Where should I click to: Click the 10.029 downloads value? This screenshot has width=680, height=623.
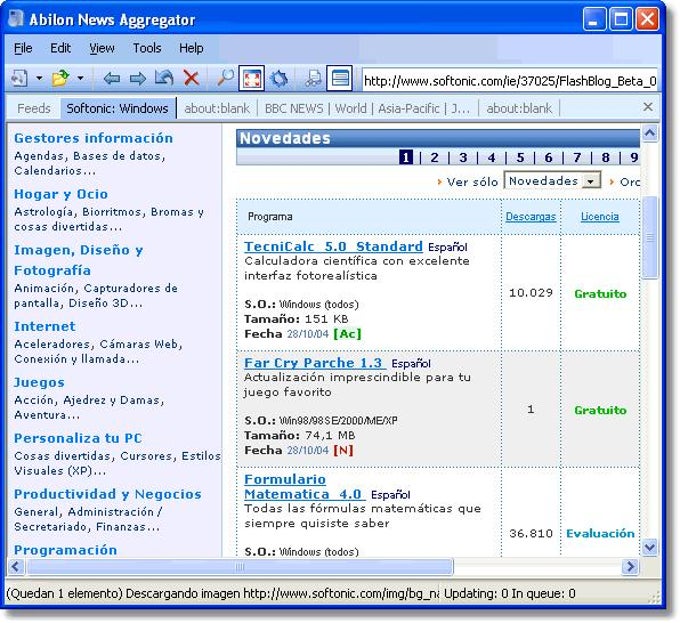click(x=531, y=293)
